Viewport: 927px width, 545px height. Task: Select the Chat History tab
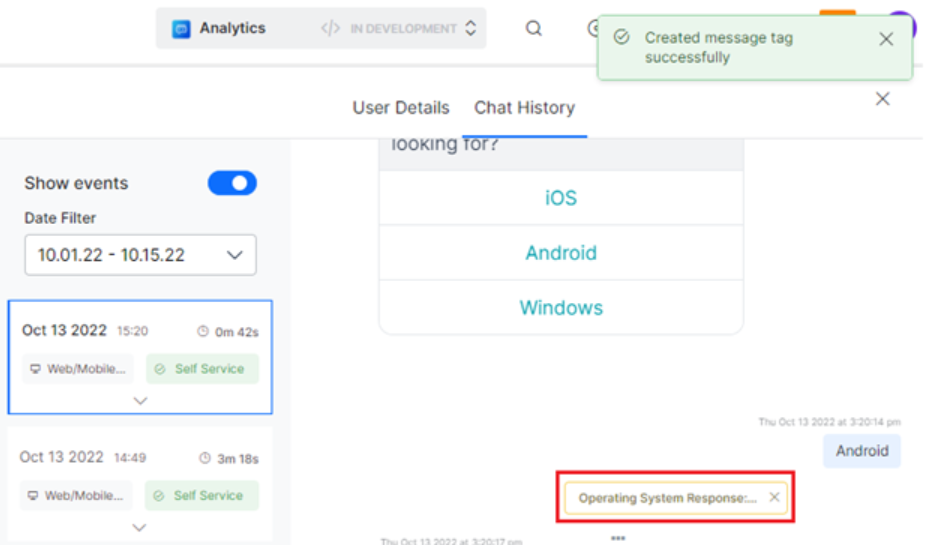[x=524, y=108]
